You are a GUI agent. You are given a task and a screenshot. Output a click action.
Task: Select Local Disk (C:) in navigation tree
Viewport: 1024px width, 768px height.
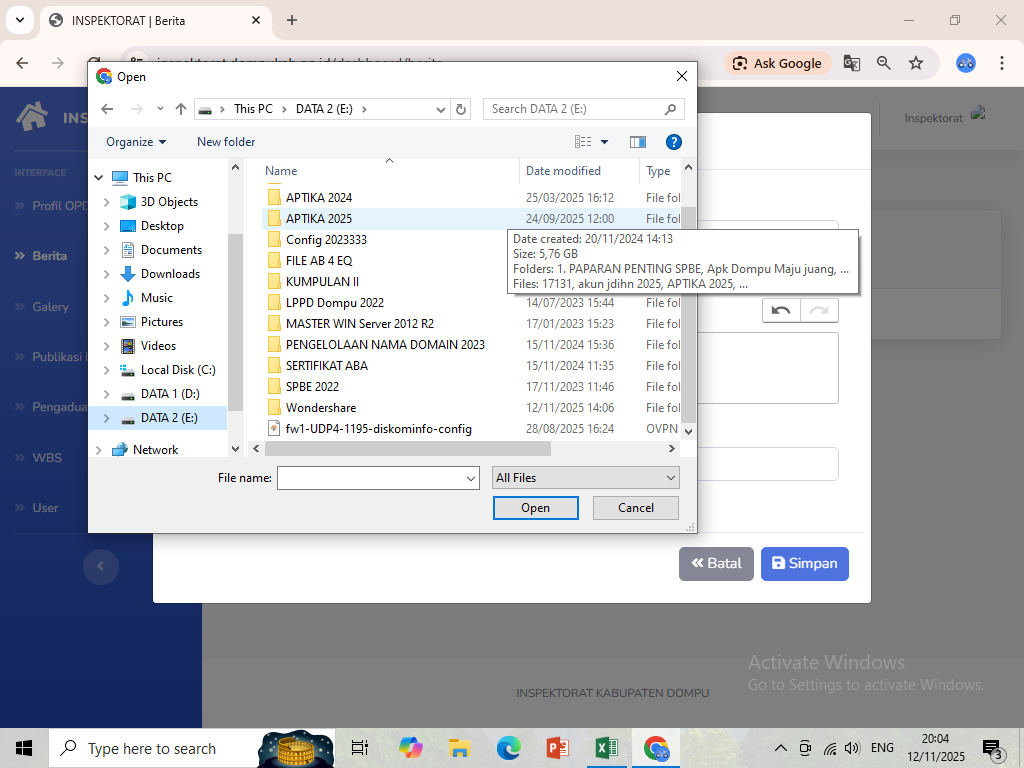click(177, 370)
